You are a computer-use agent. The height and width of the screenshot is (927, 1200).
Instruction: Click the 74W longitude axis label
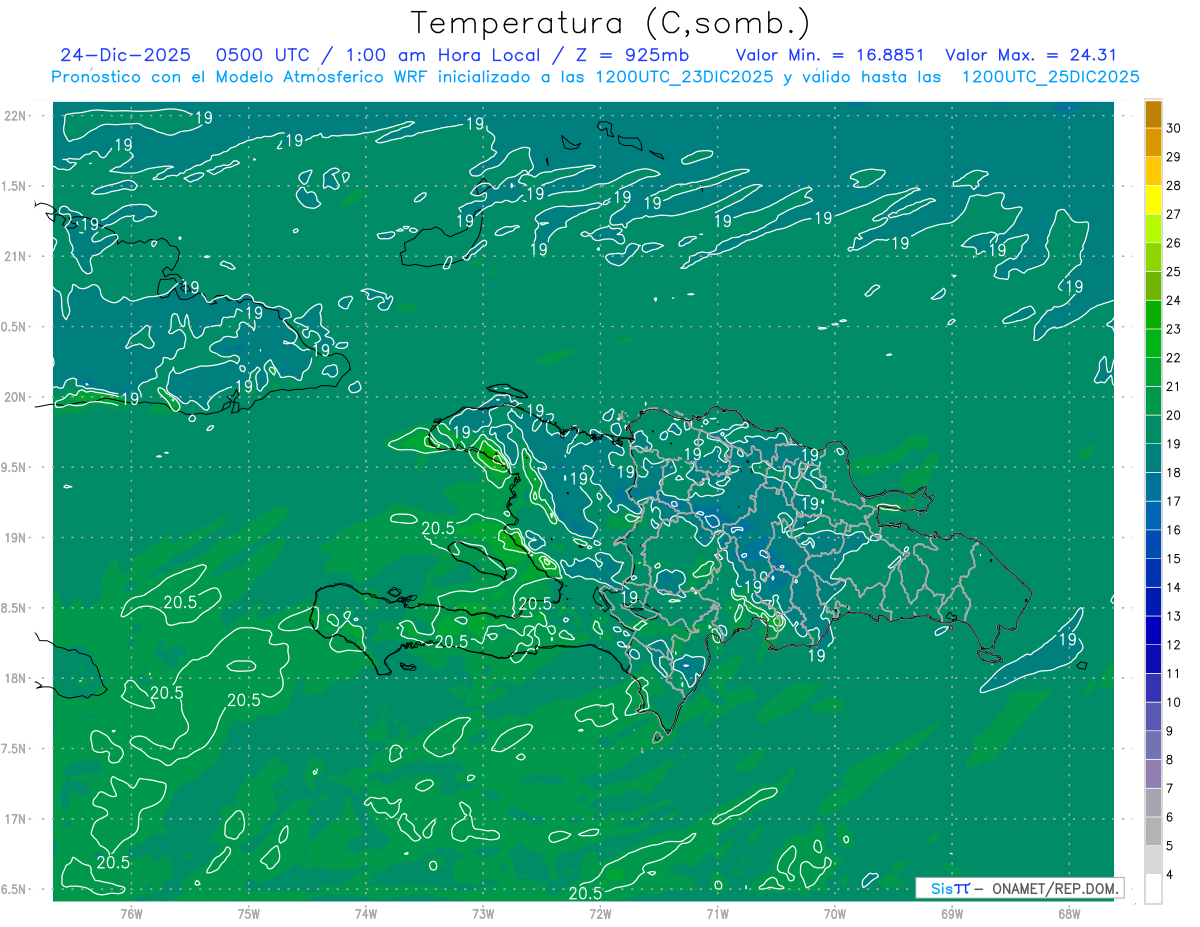[366, 913]
